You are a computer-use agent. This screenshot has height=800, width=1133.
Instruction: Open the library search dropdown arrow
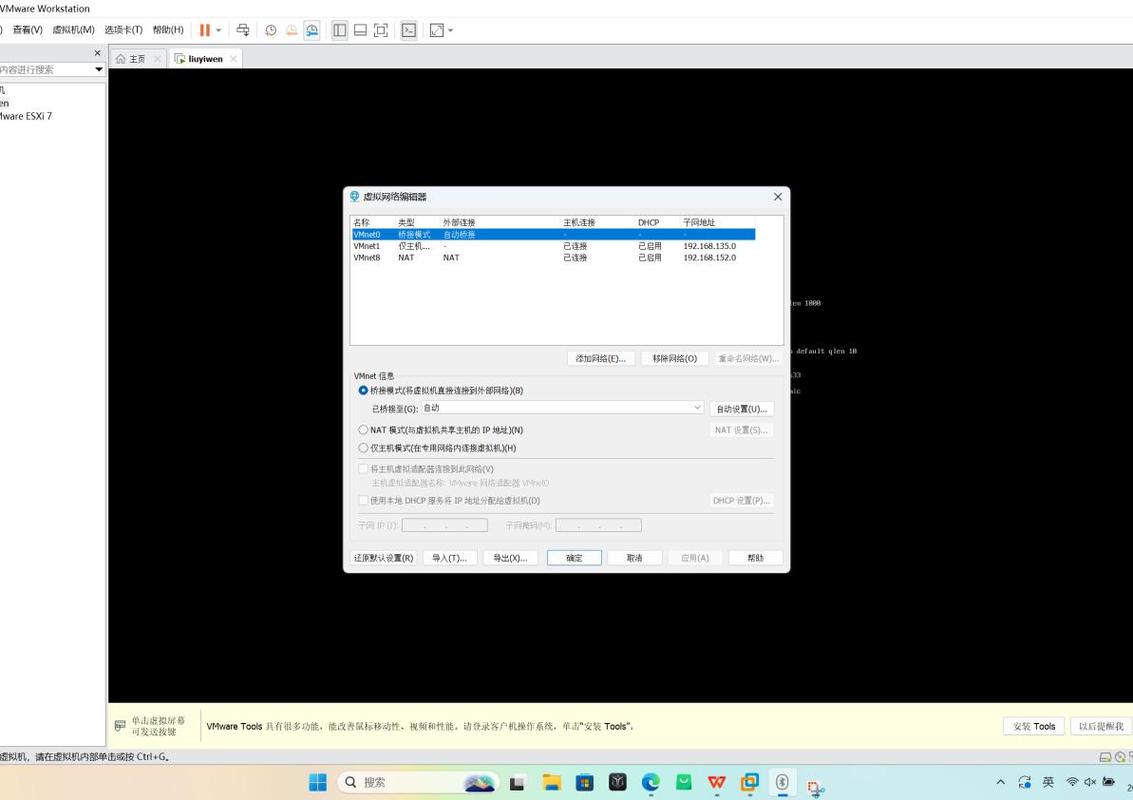click(x=99, y=69)
